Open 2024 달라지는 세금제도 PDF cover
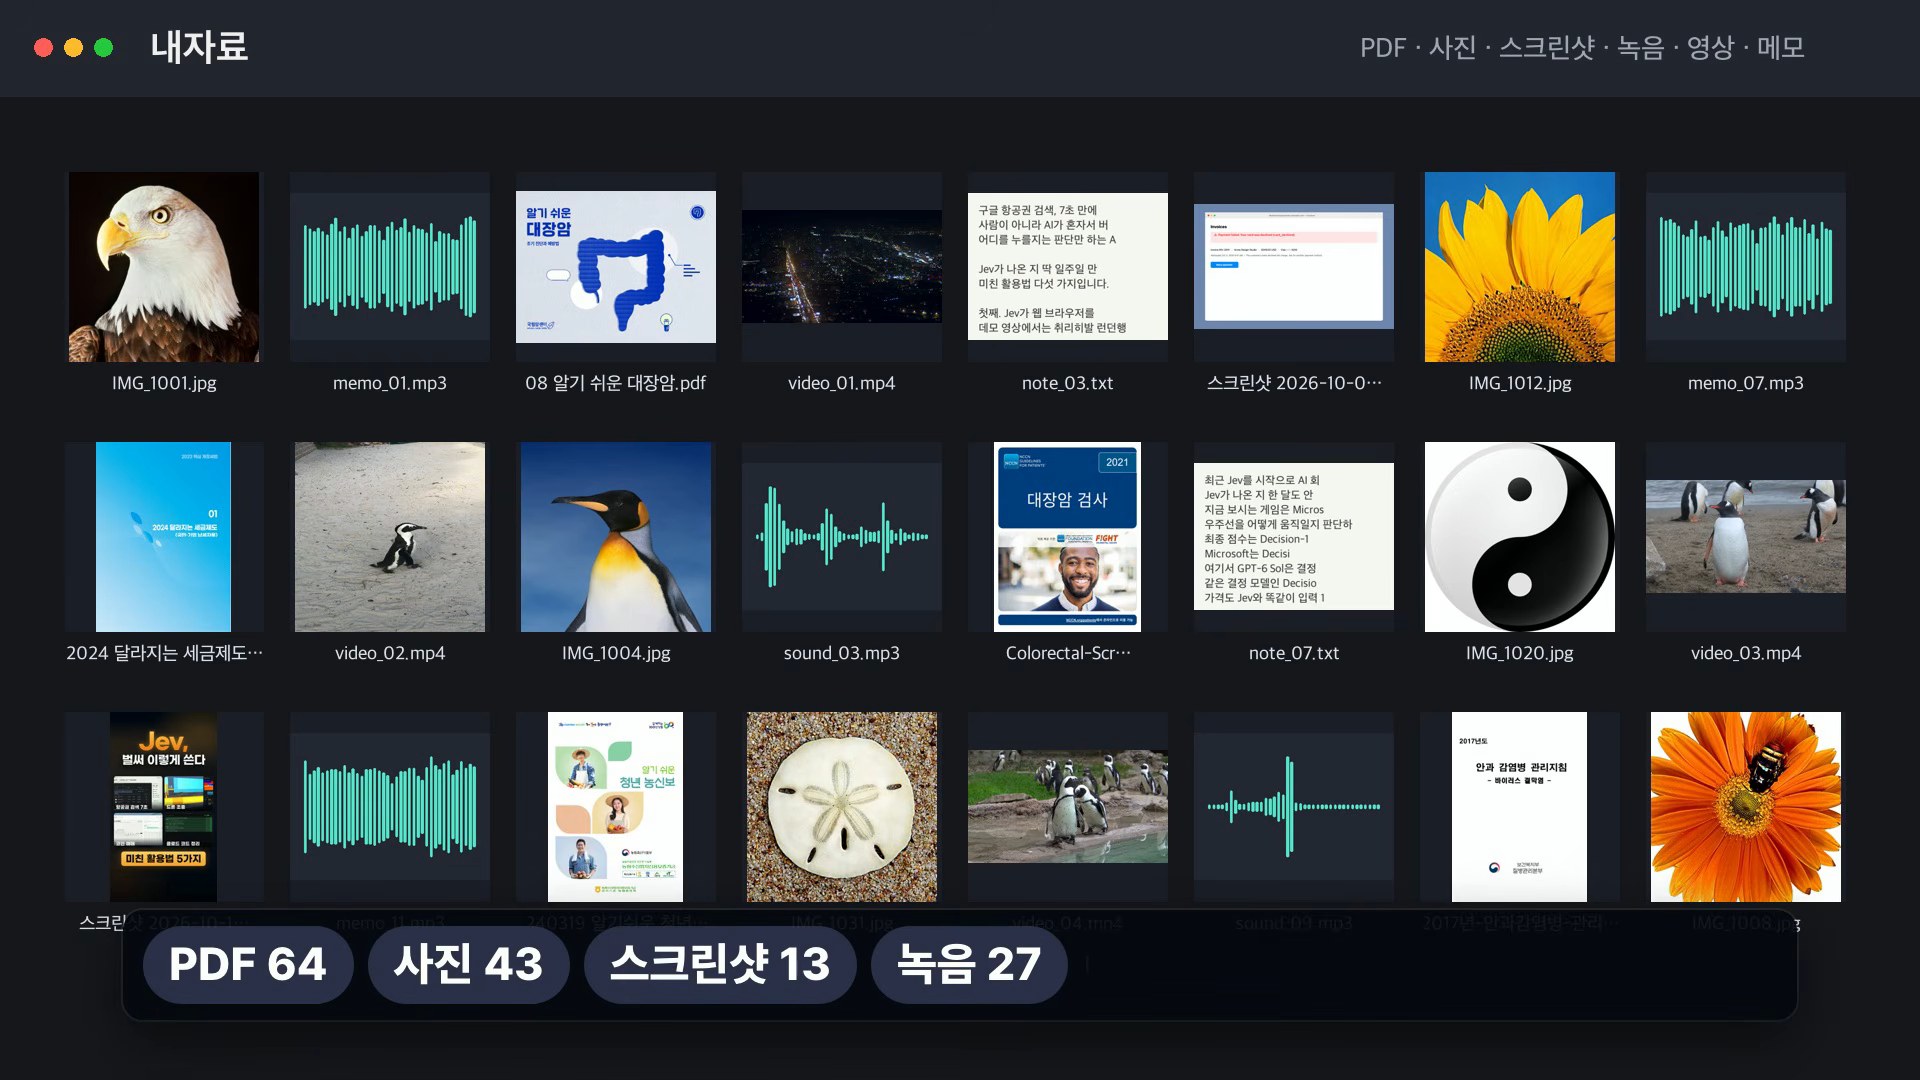This screenshot has height=1080, width=1920. (164, 537)
